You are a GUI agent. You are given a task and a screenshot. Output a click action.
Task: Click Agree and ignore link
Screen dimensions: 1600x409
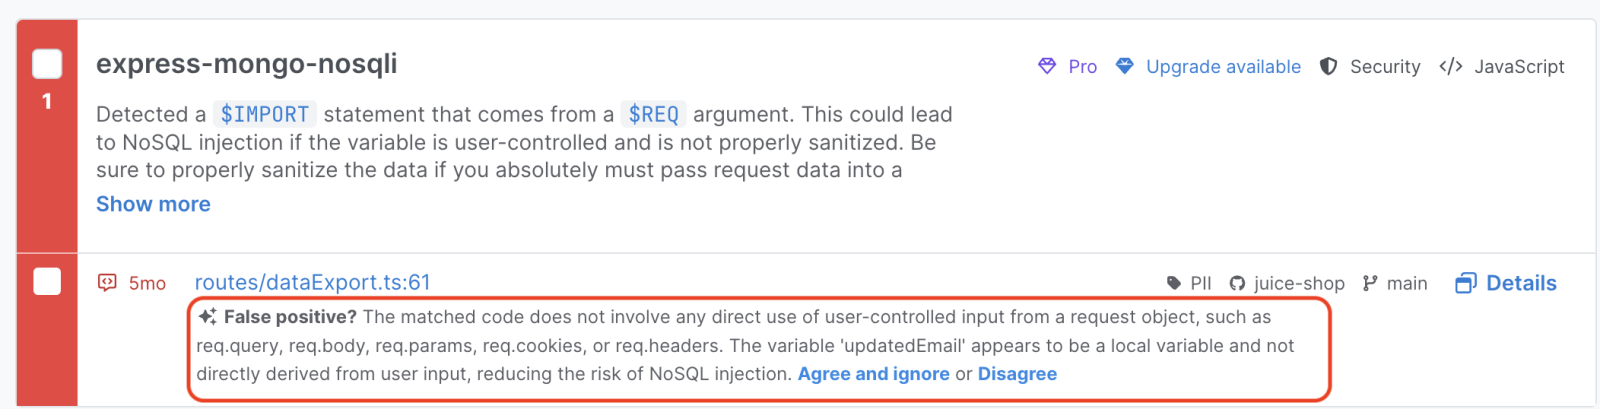point(873,374)
